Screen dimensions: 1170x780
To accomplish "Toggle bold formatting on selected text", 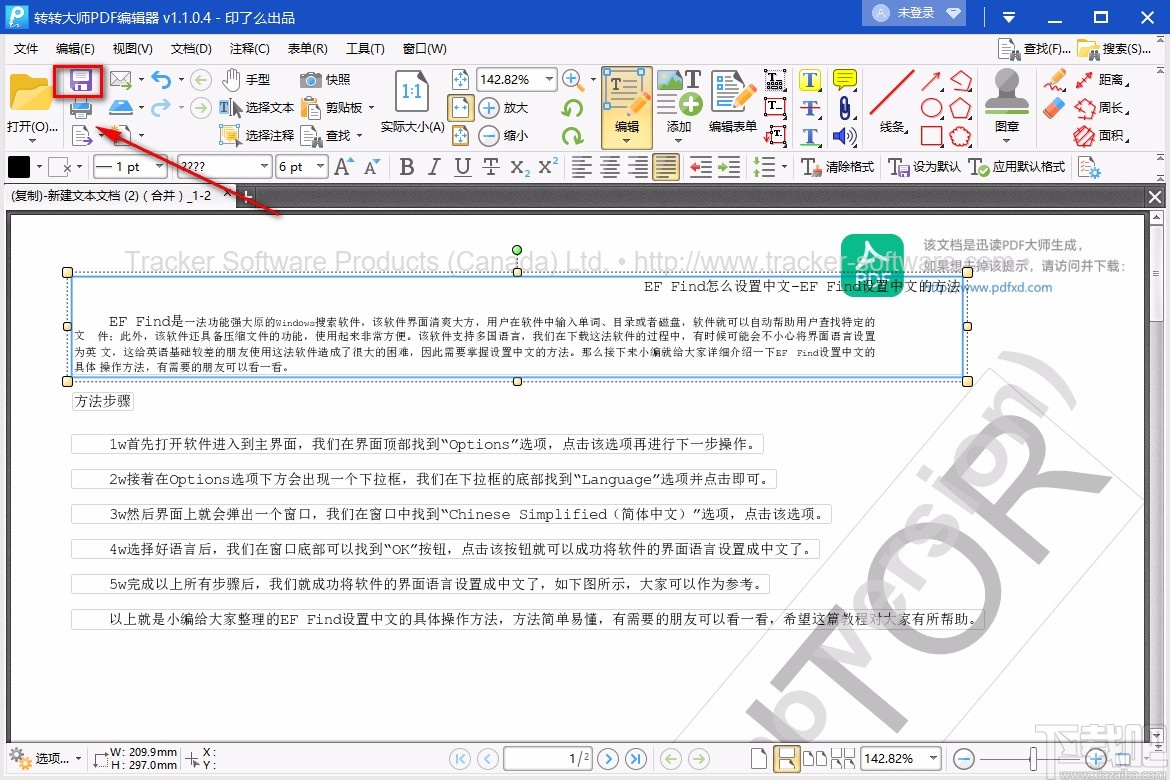I will pos(406,167).
